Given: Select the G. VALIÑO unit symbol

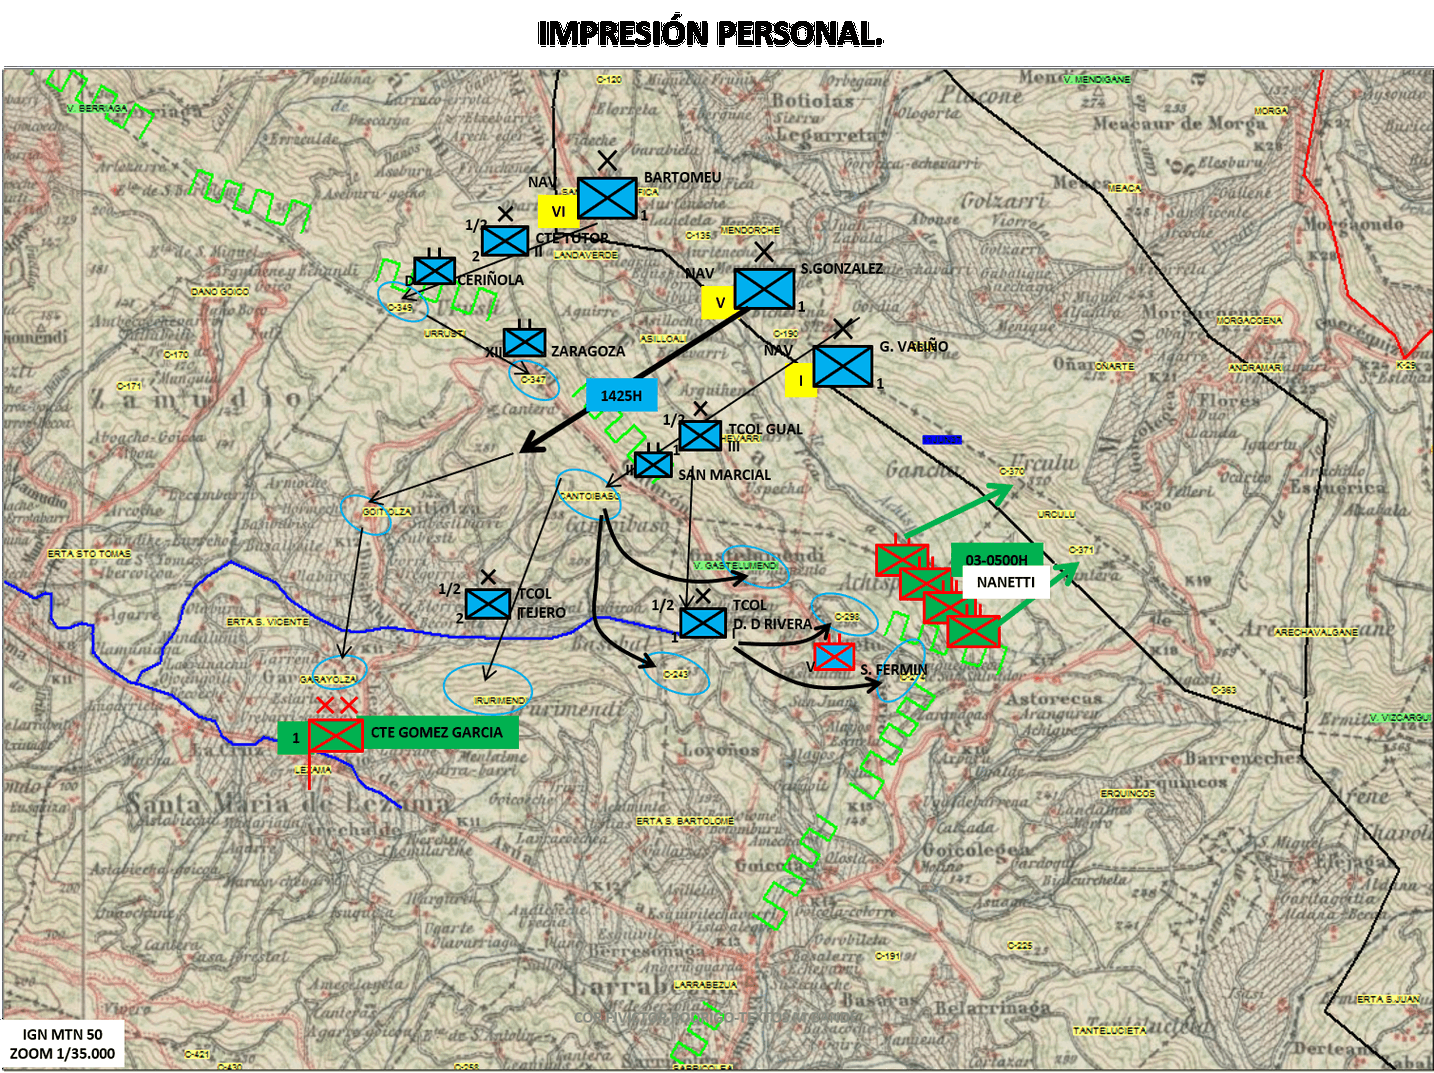Looking at the screenshot, I should [843, 366].
